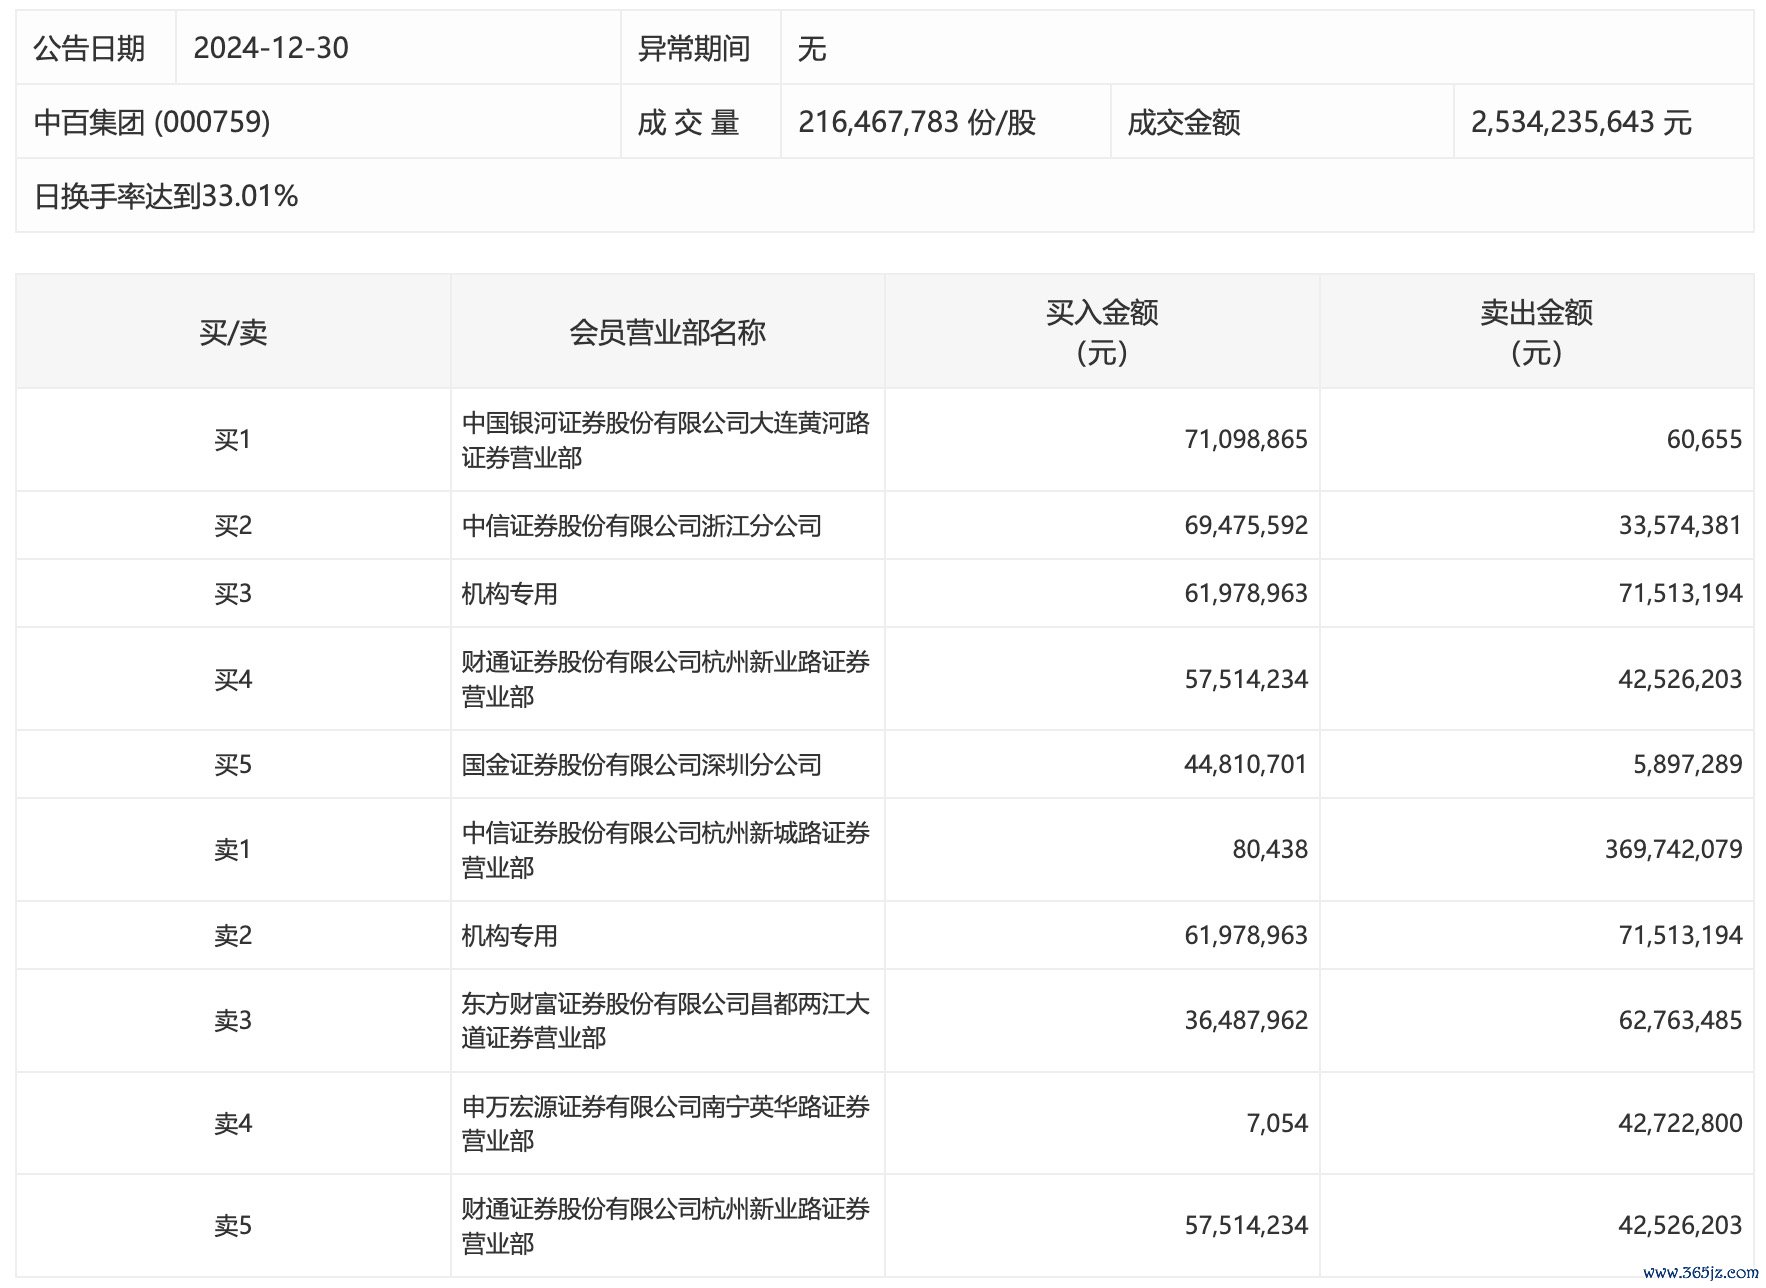The image size is (1766, 1288).
Task: Select the 卖2 row label
Action: tap(233, 935)
